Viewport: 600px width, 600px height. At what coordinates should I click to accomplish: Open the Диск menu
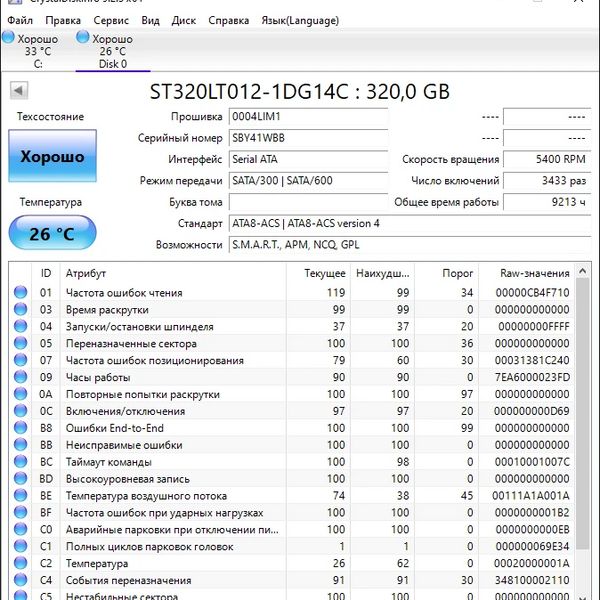(x=184, y=20)
